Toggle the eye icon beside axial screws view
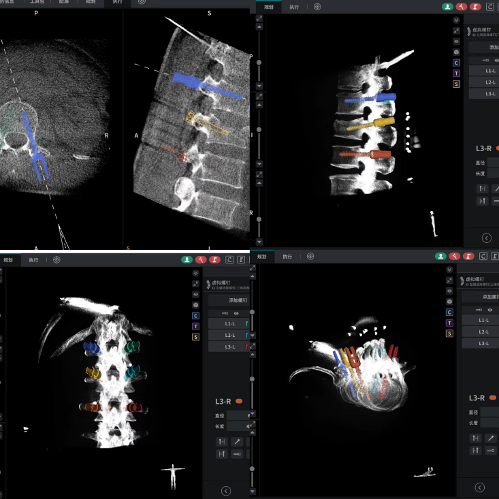Screen dimensions: 499x499 449,291
